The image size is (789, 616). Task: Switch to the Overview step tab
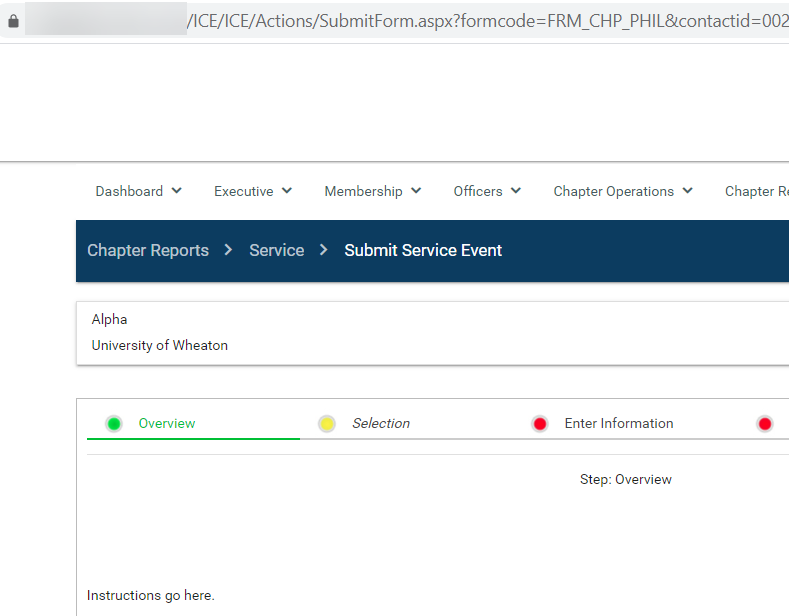[x=167, y=424]
